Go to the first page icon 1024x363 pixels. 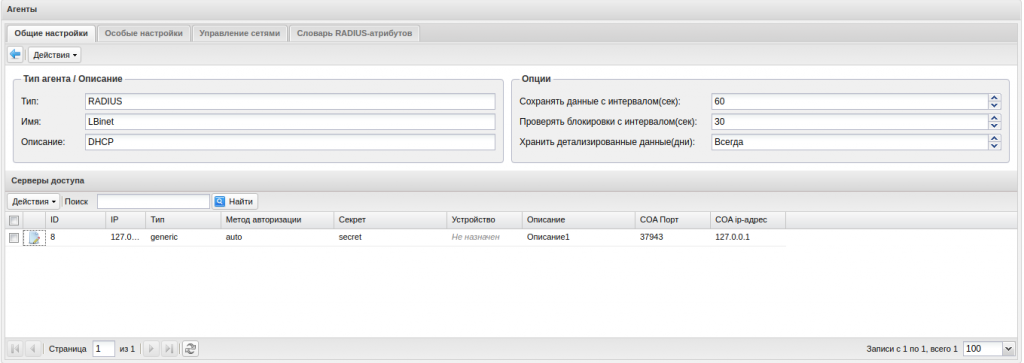point(16,349)
